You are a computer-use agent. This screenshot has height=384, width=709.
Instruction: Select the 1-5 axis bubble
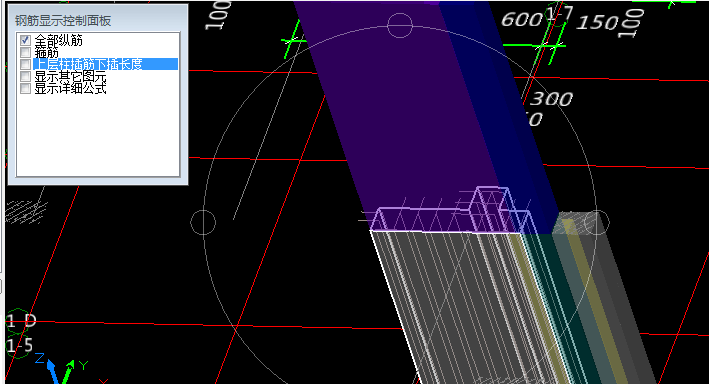[19, 346]
